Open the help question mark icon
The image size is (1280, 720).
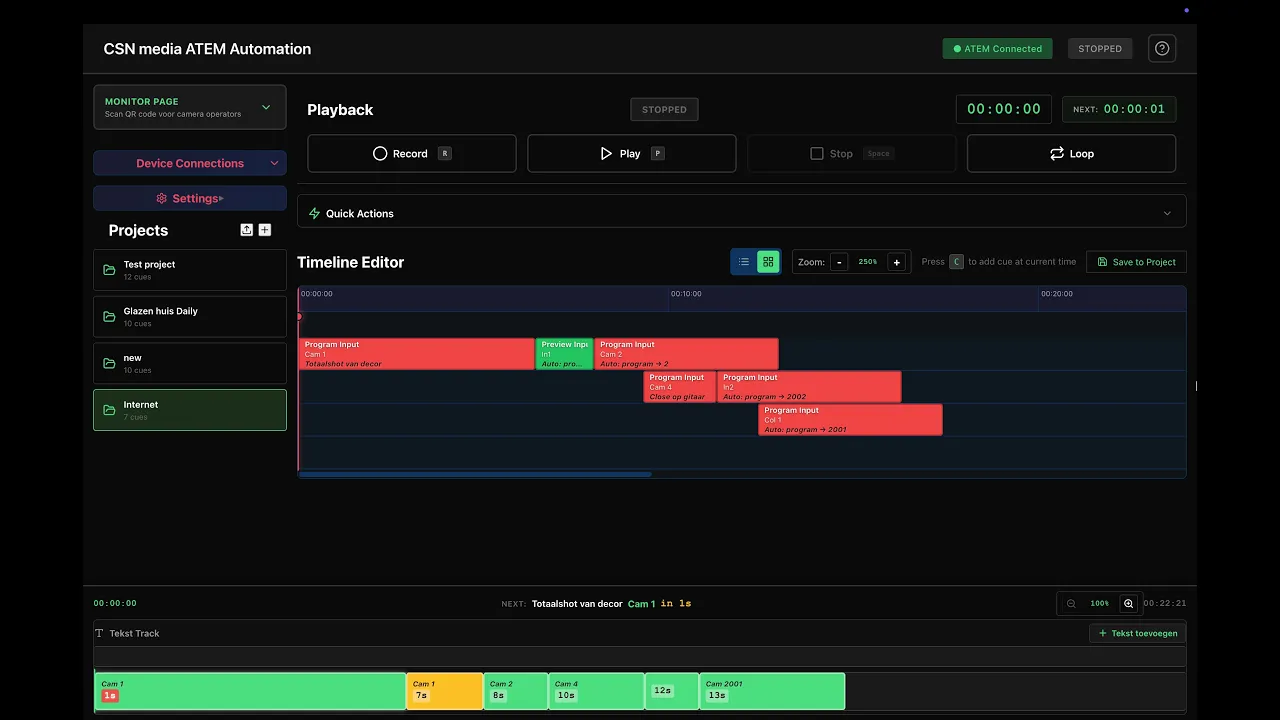(x=1161, y=48)
